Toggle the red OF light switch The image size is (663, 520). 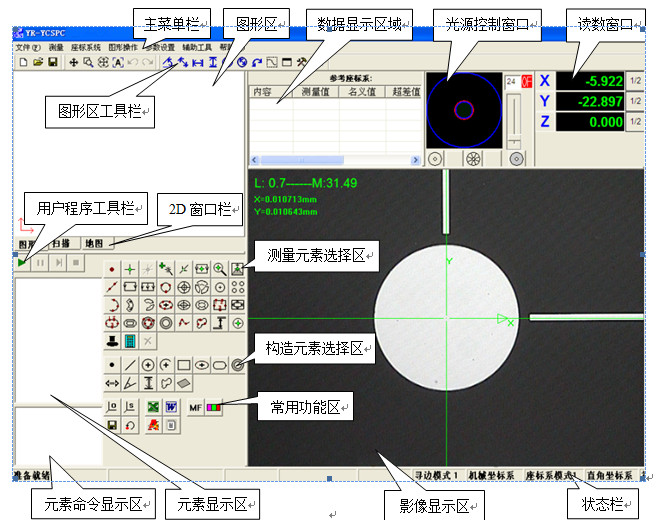525,81
